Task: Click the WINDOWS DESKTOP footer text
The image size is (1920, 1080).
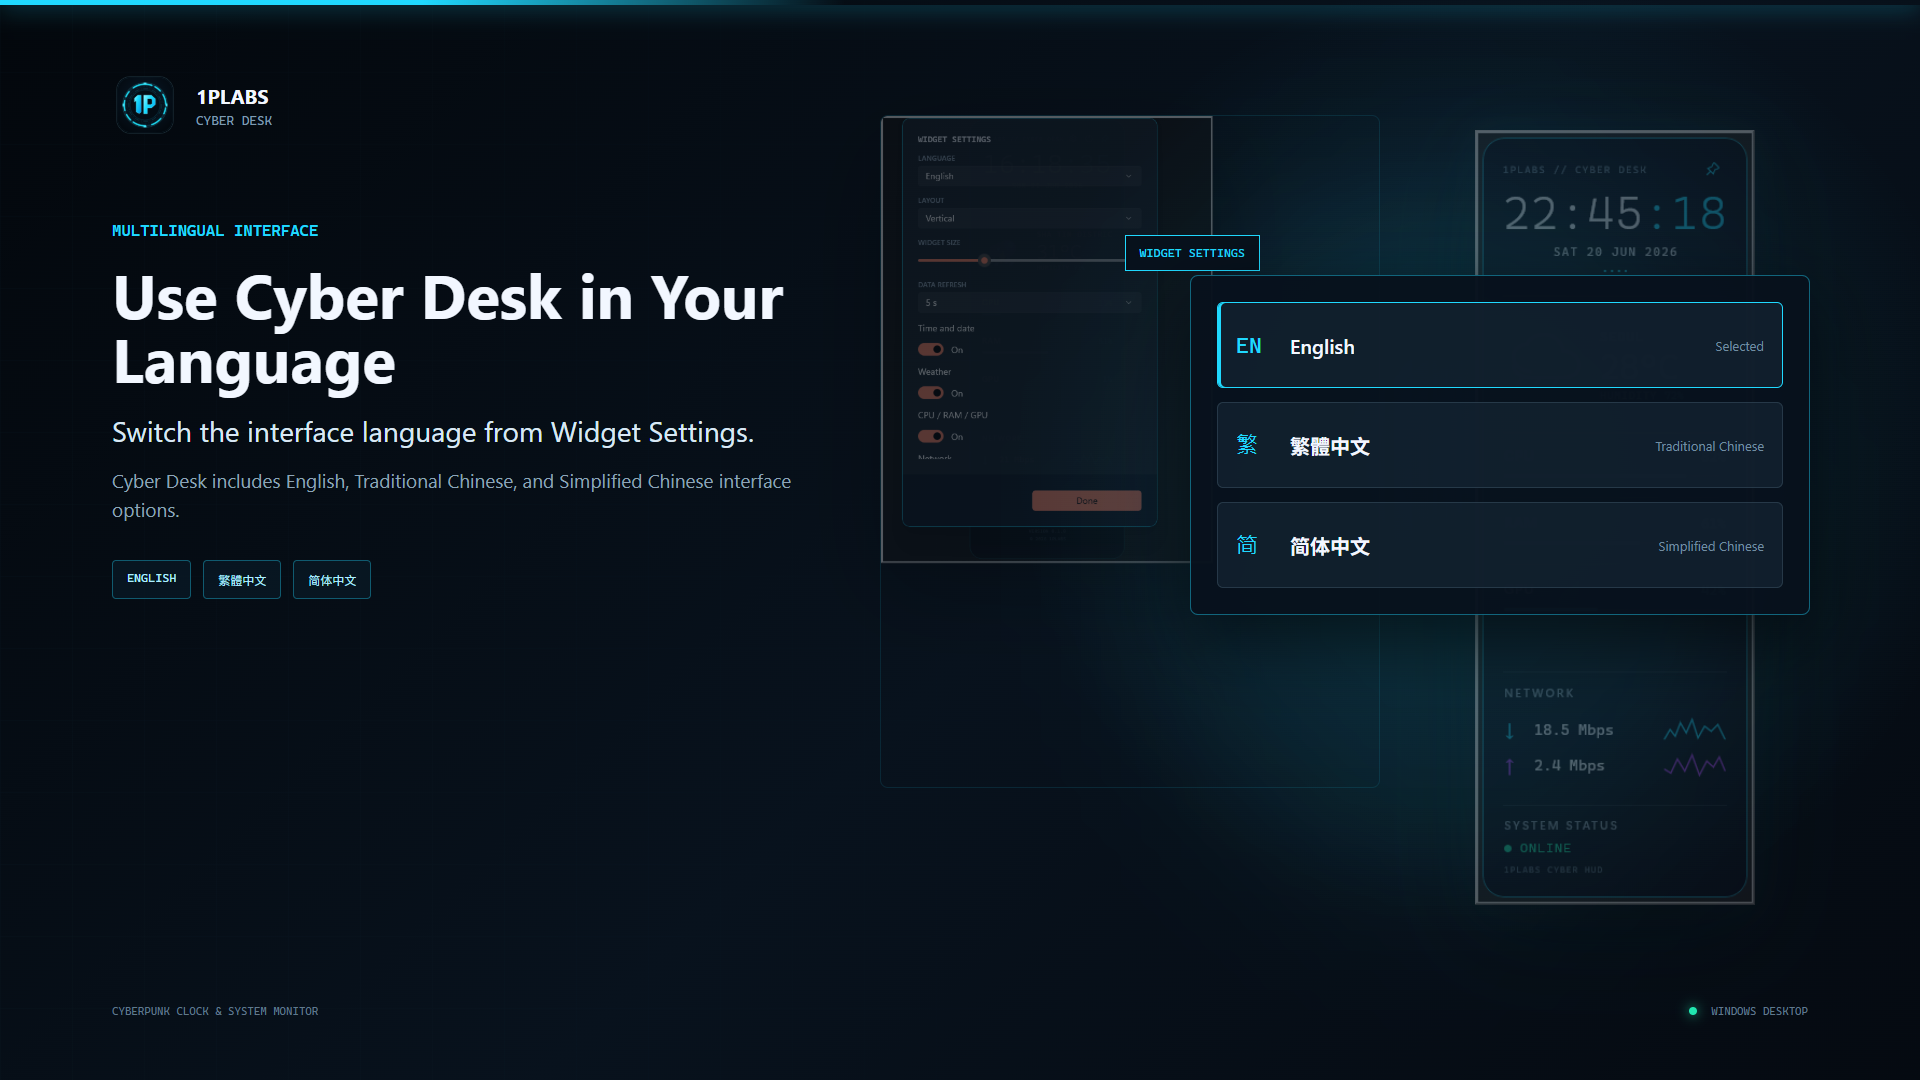Action: pos(1759,1011)
